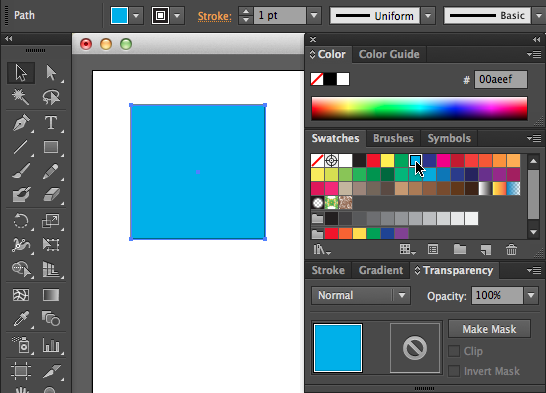Select the Blob Brush tool

(21, 195)
